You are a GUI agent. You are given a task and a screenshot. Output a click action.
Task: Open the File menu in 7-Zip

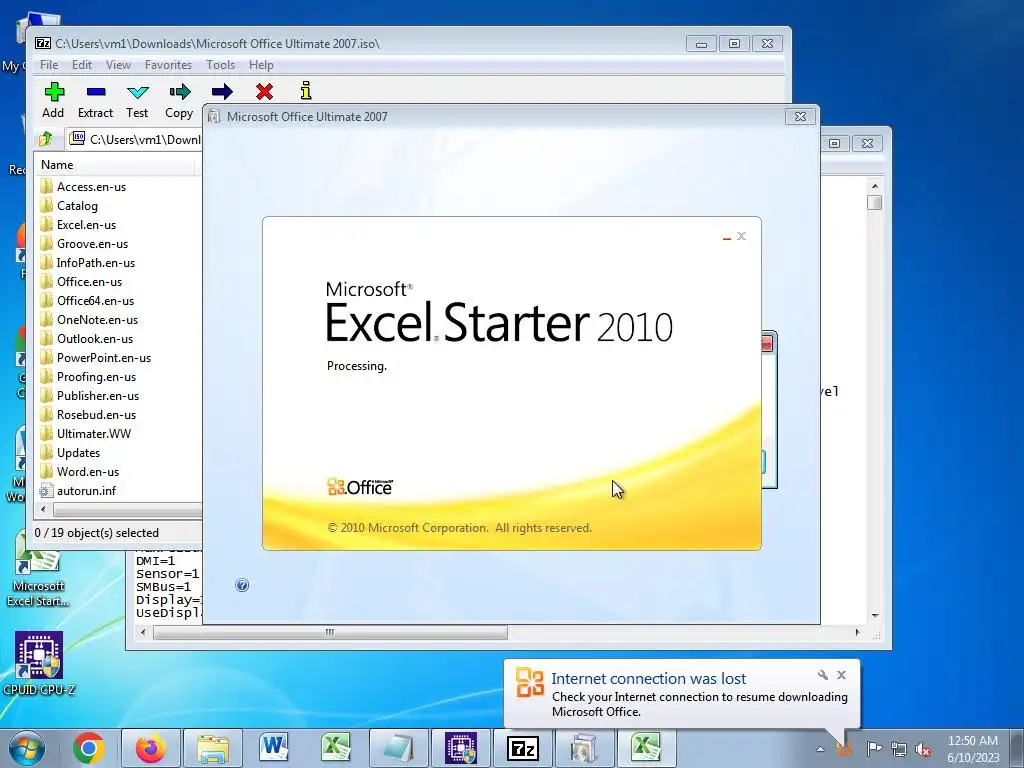click(49, 65)
